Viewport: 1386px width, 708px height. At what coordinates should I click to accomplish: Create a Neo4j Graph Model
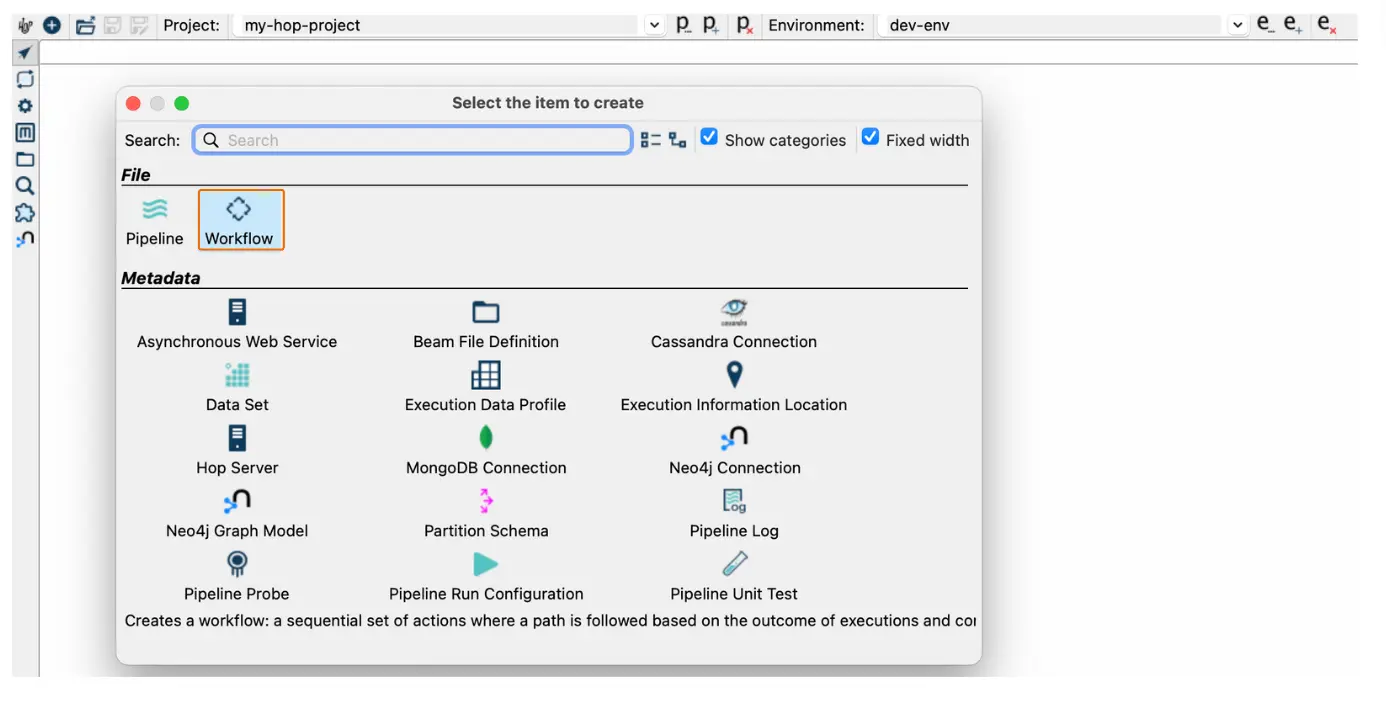click(237, 514)
